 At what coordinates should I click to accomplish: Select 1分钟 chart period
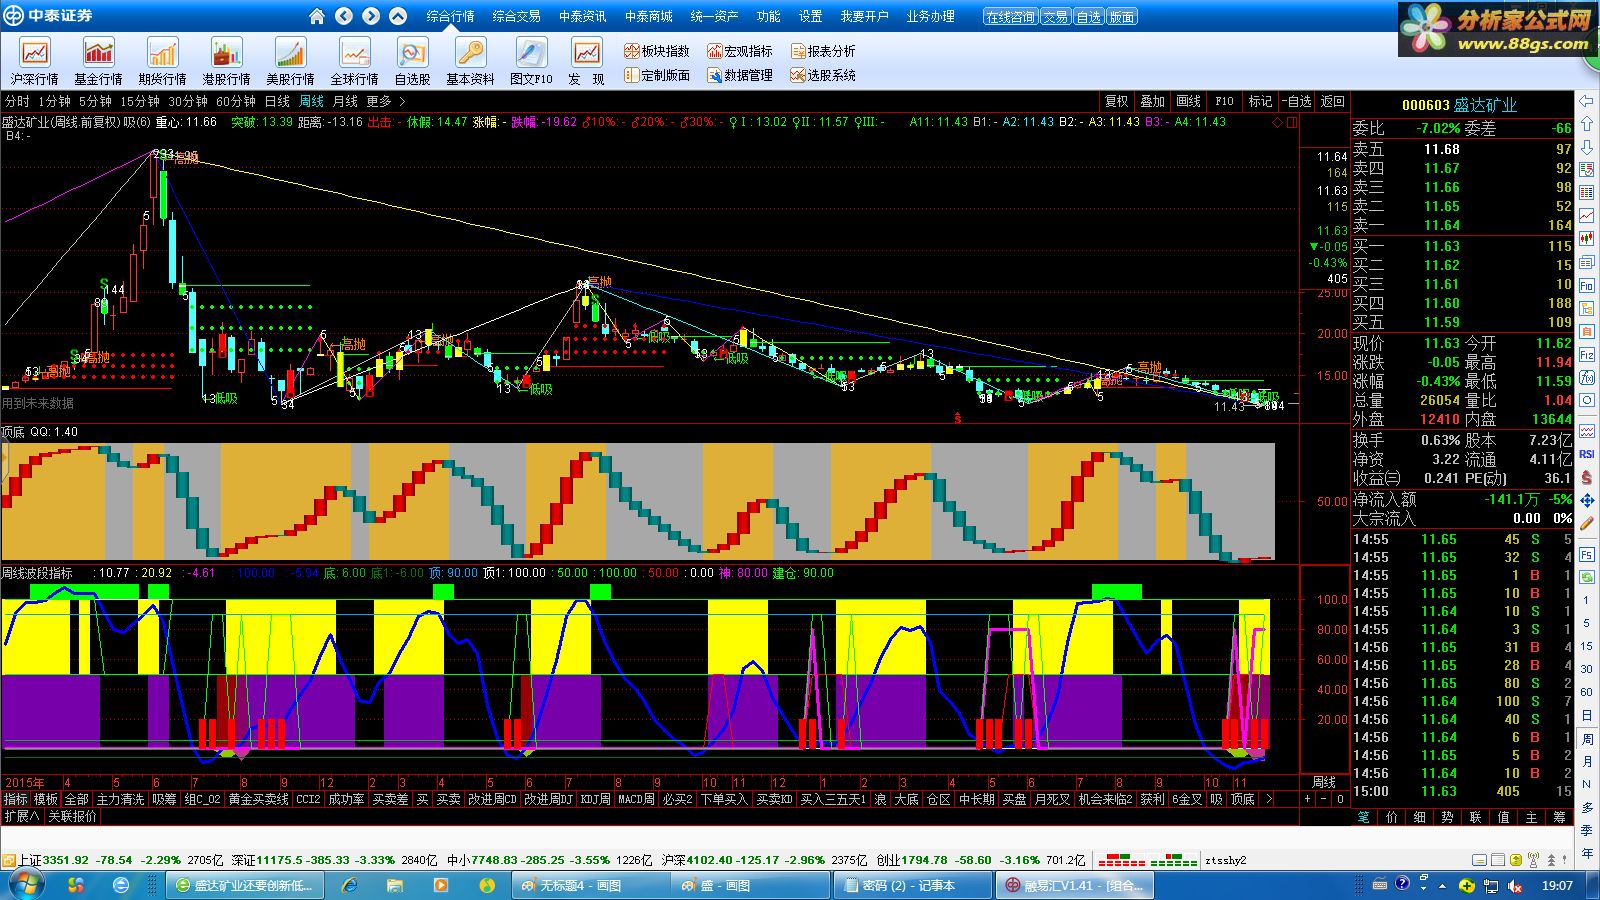coord(54,102)
